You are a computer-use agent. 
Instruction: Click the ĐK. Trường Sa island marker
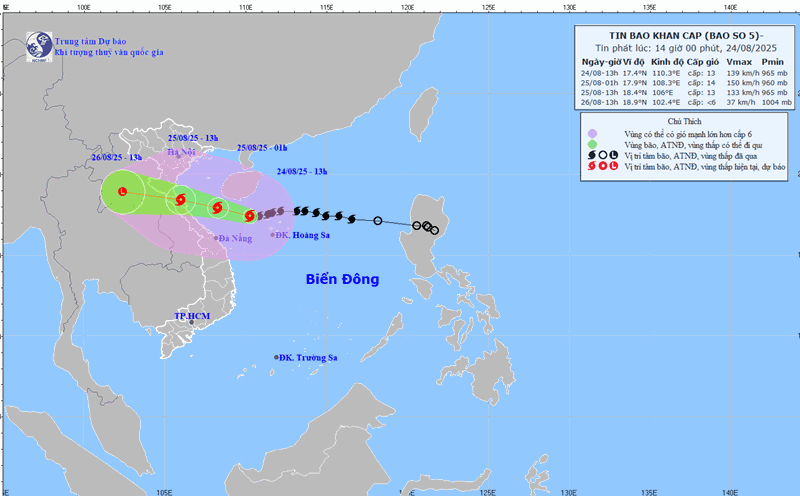pyautogui.click(x=277, y=358)
